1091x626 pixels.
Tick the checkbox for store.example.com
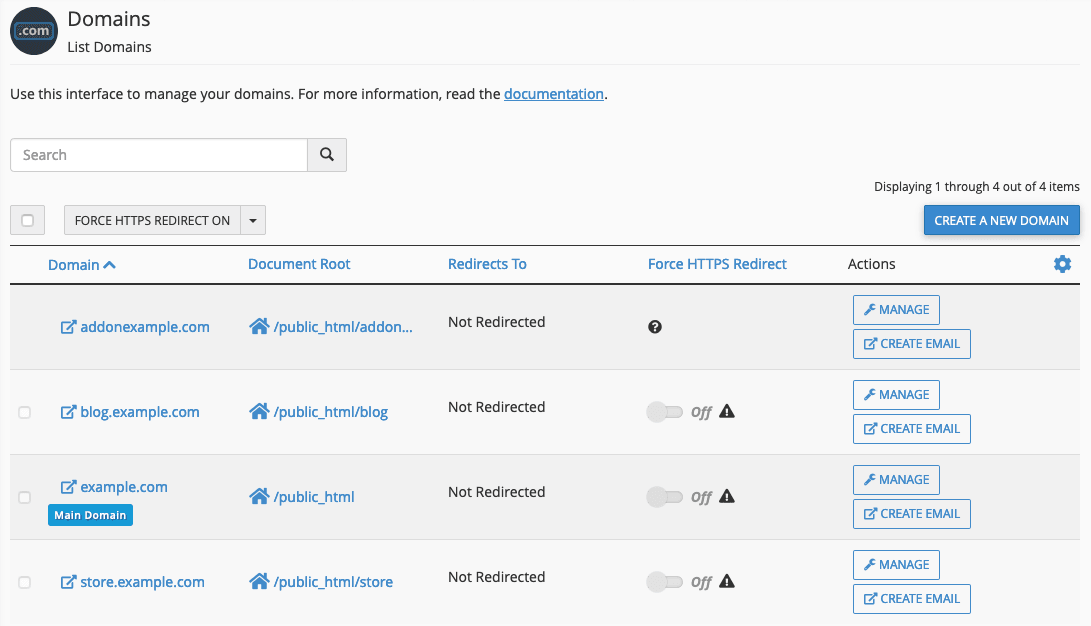pos(25,582)
